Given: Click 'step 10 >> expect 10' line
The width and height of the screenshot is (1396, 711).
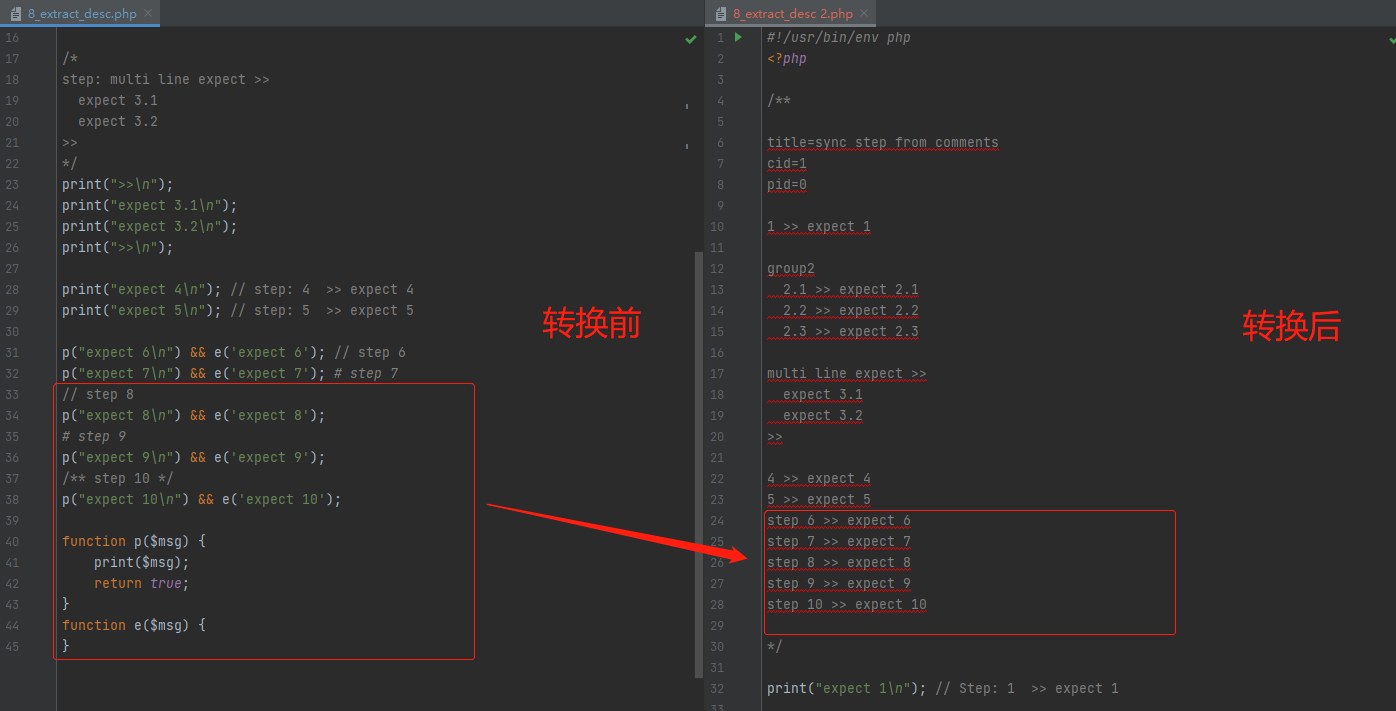Looking at the screenshot, I should click(x=846, y=604).
